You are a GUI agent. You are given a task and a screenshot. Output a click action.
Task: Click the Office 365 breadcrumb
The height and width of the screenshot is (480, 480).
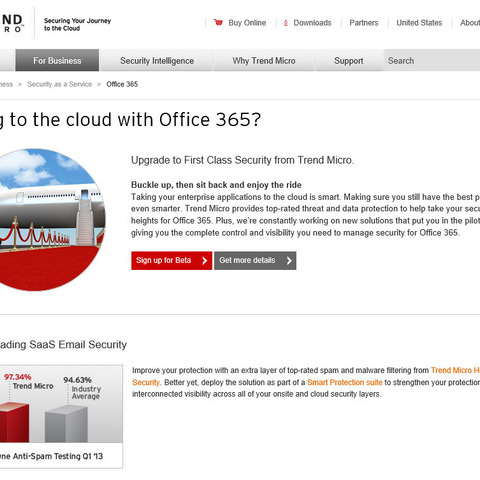(x=122, y=84)
